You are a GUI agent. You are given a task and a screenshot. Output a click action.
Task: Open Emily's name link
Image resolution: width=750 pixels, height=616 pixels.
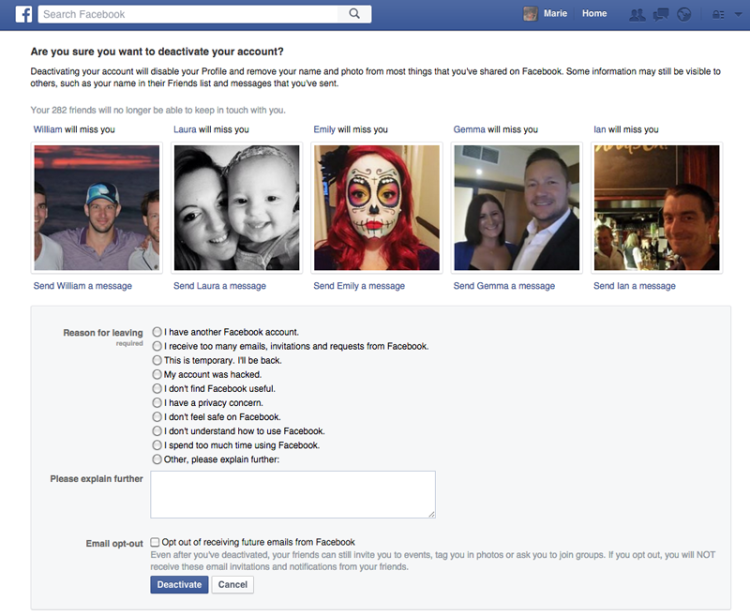[x=324, y=129]
